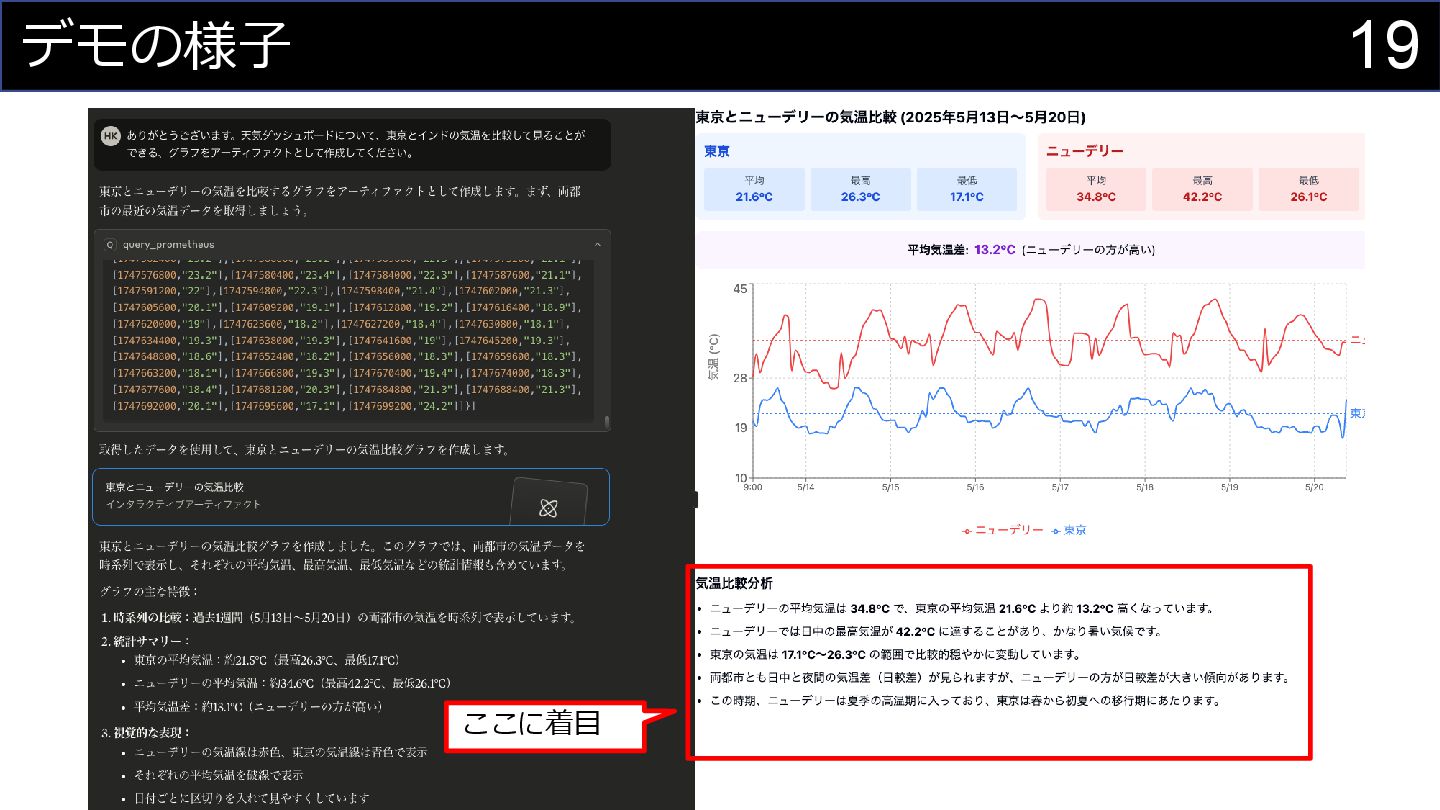Click the React atom icon on artifact card
The image size is (1440, 810).
pos(548,508)
